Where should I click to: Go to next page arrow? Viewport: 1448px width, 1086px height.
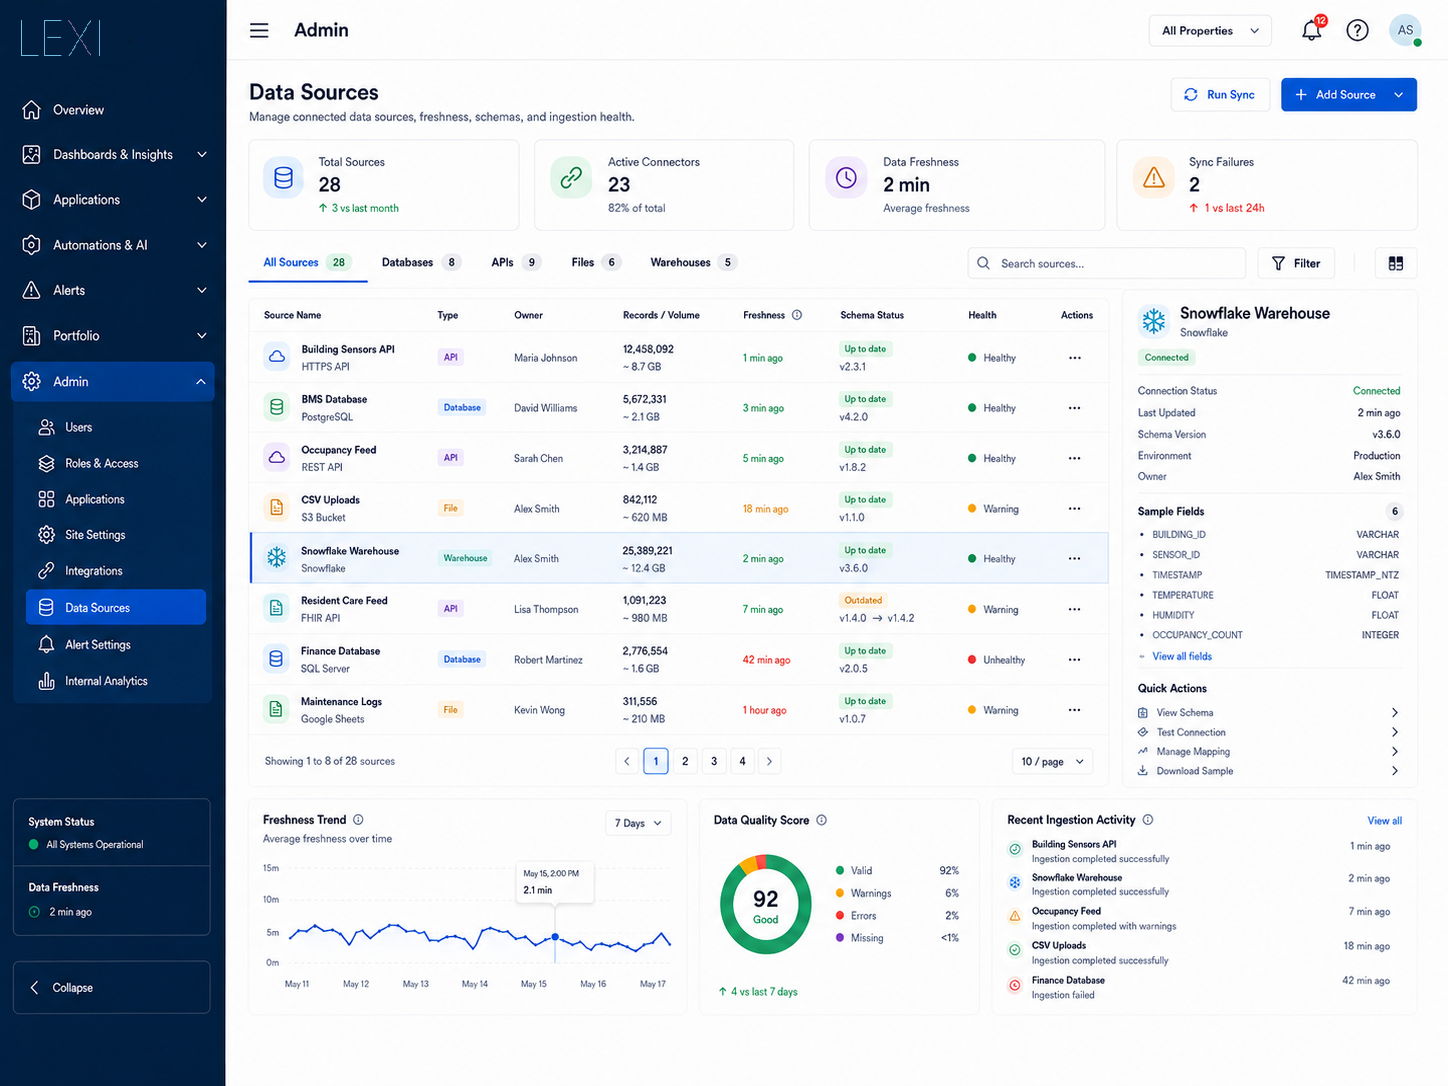coord(769,762)
